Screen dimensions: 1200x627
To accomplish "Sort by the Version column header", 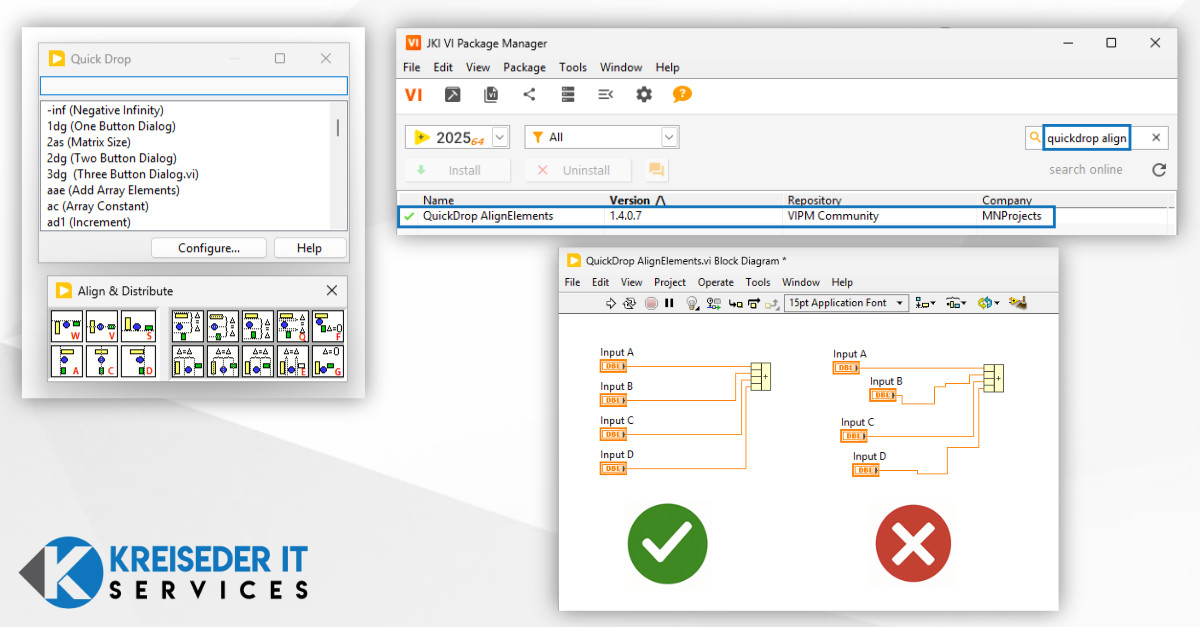I will 638,200.
